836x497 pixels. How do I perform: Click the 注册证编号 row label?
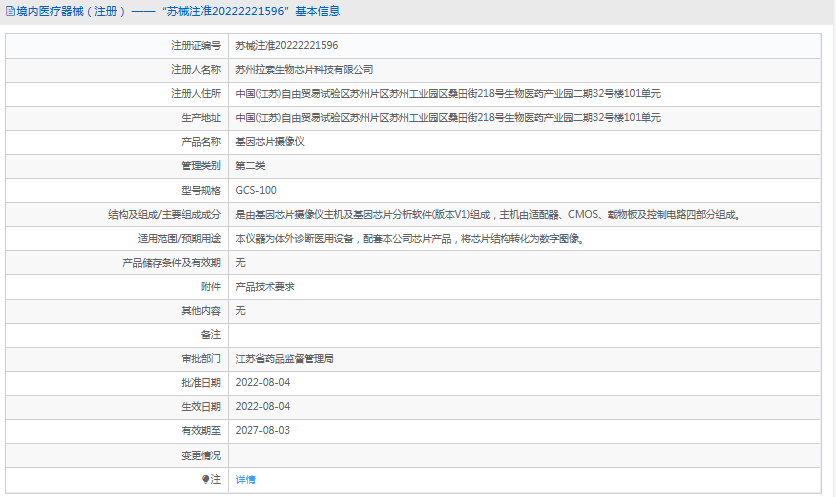[x=196, y=45]
